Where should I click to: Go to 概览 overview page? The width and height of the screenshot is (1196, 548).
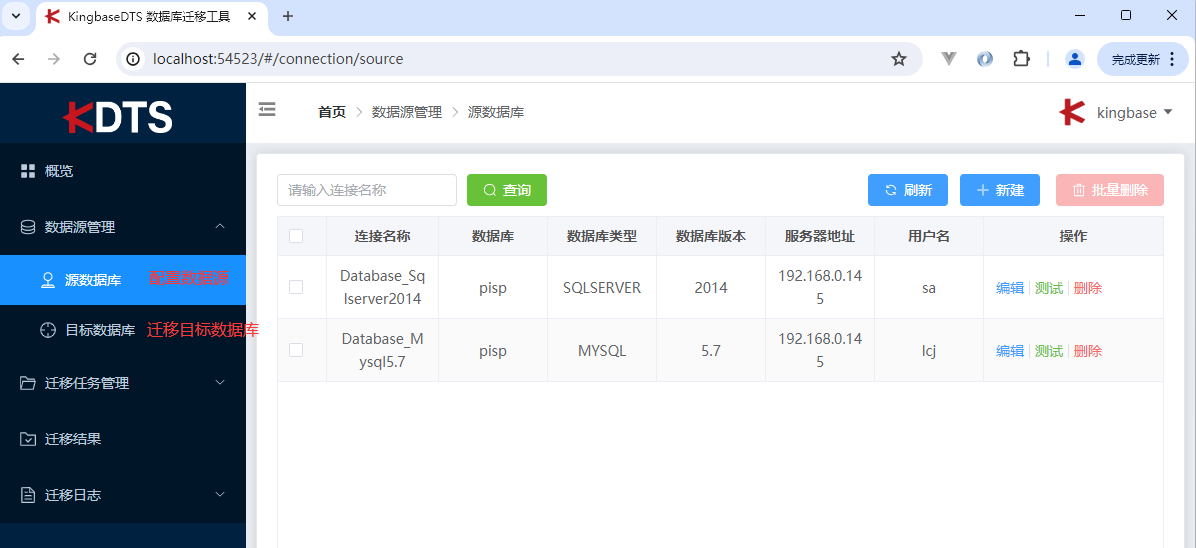pyautogui.click(x=59, y=171)
